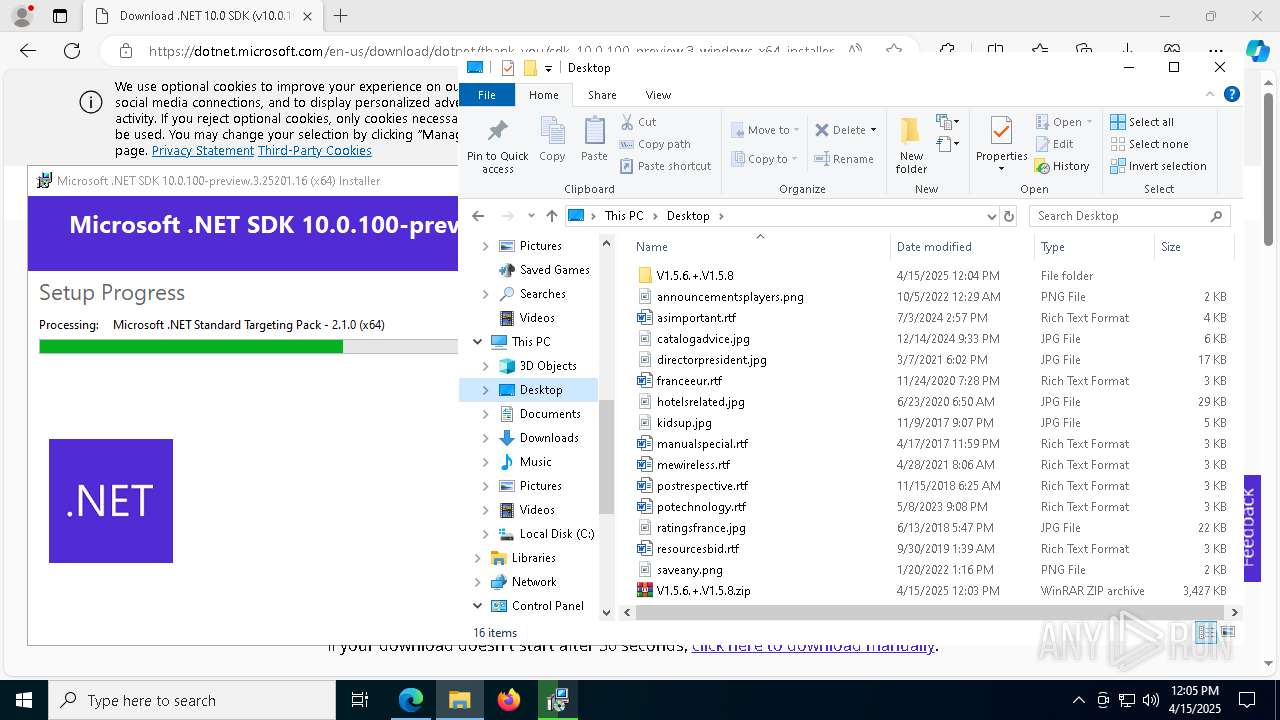
Task: Open Edge from the taskbar
Action: (x=411, y=700)
